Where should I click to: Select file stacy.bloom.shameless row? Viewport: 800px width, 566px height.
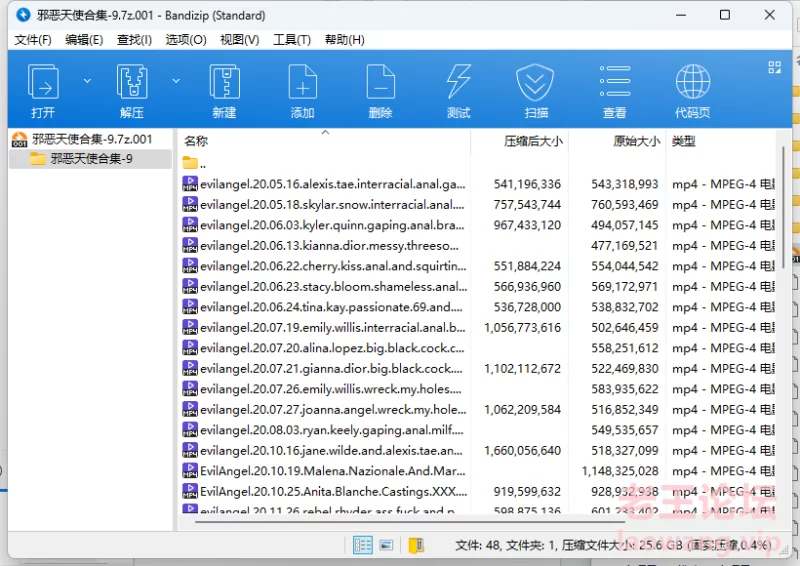(478, 286)
